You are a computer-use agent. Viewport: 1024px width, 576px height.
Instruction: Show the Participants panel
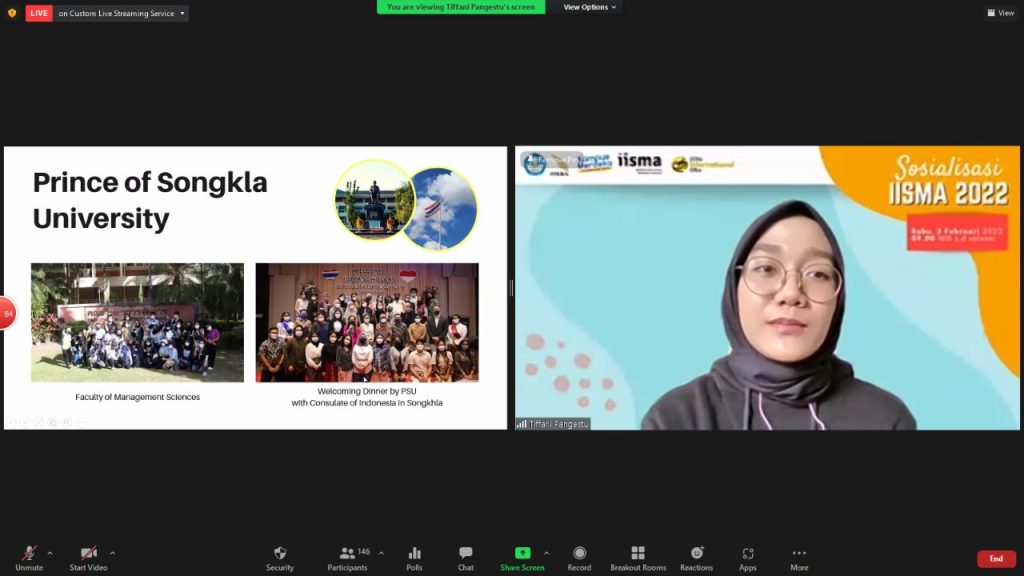point(347,558)
